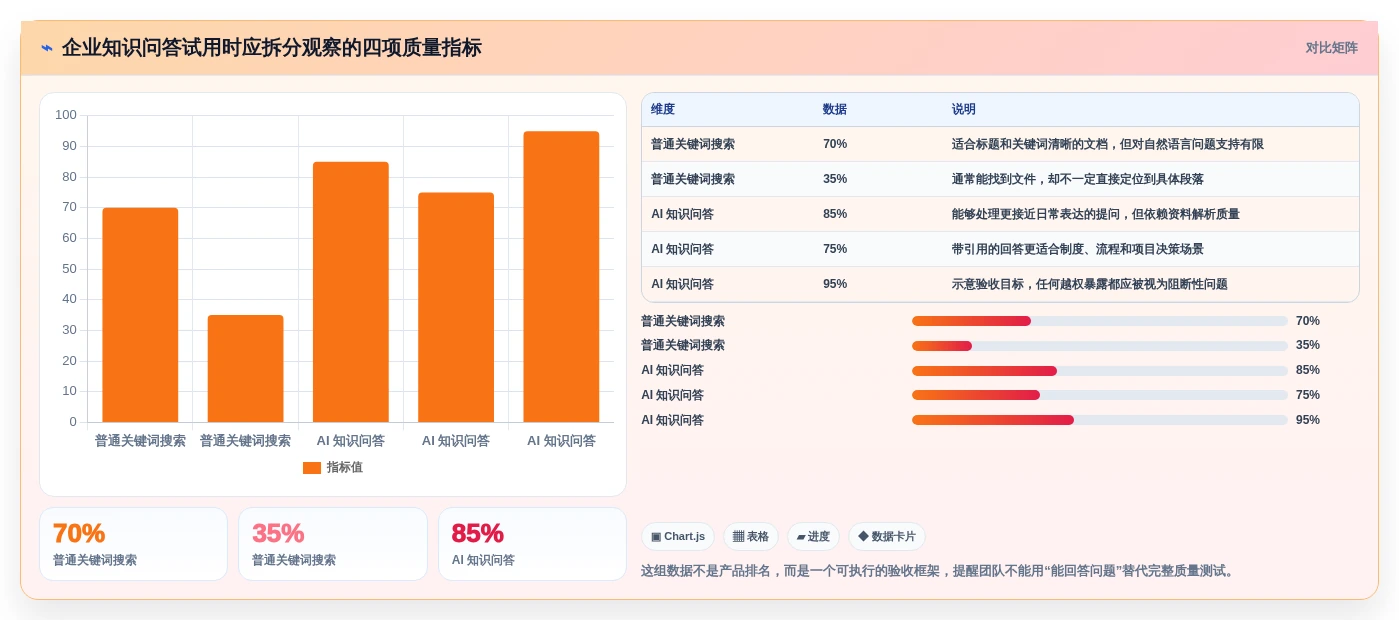Screen dimensions: 1399x620
Task: Click the 说明 column header
Action: pyautogui.click(x=964, y=110)
